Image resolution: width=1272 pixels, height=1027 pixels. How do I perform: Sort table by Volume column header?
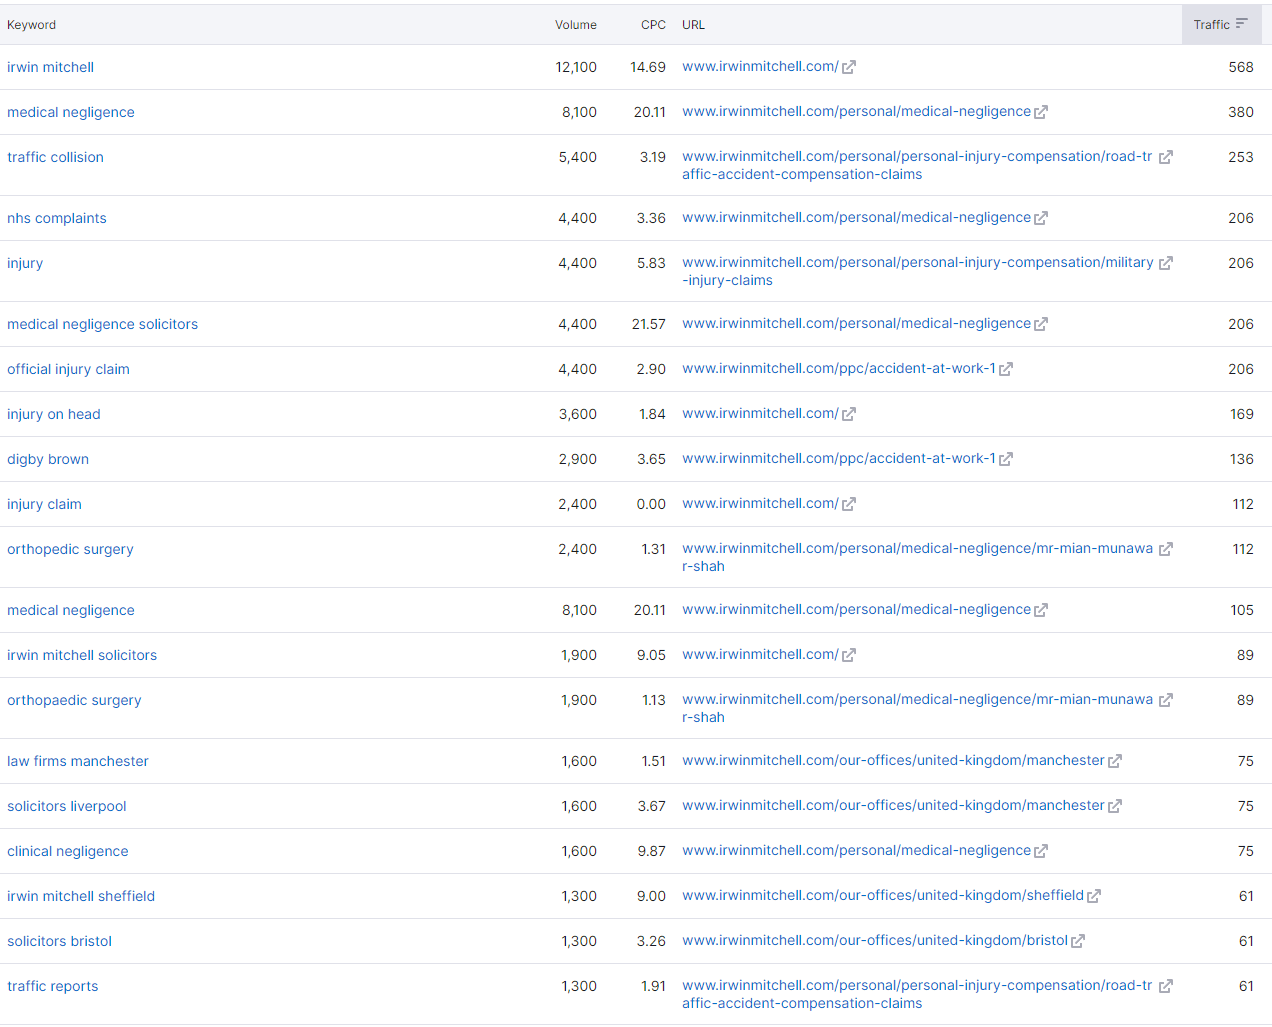576,25
